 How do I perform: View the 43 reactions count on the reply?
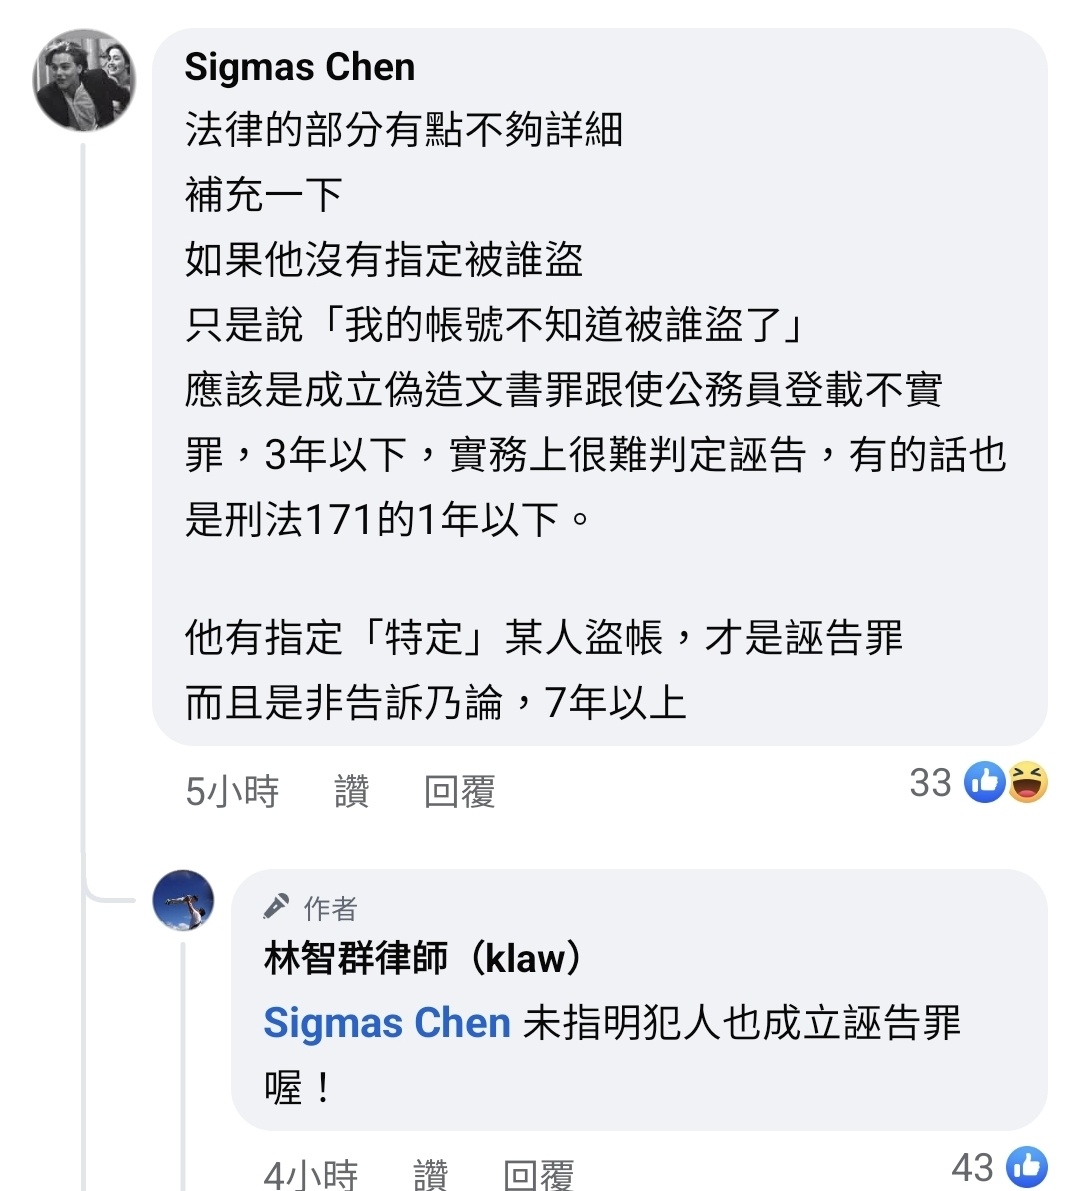(x=972, y=1167)
